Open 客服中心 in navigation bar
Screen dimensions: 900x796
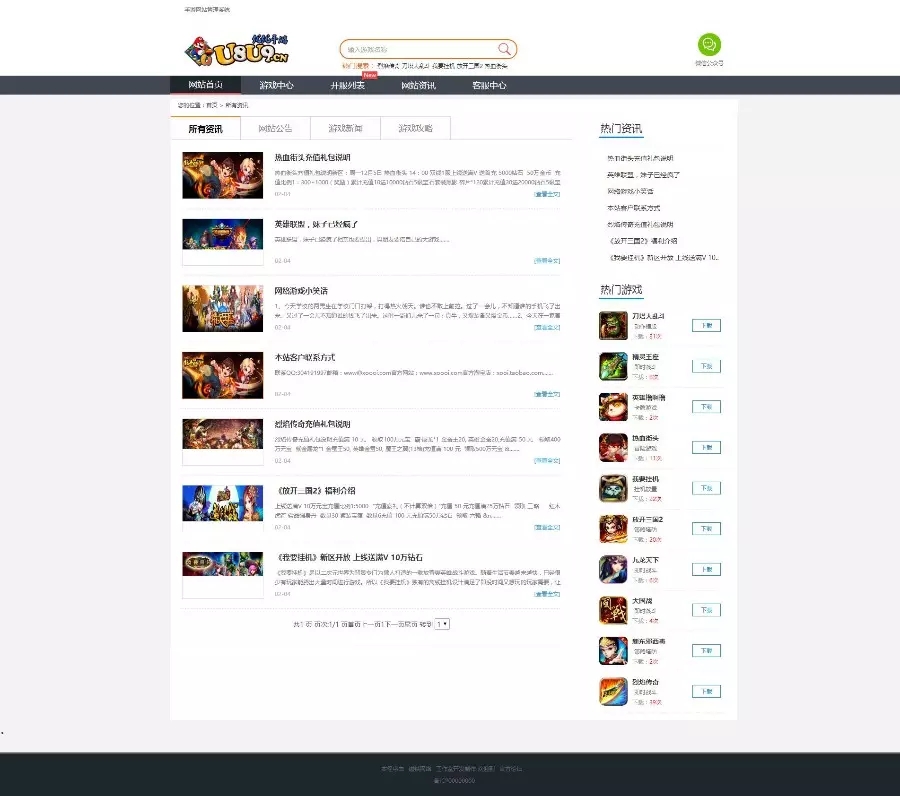(x=489, y=85)
